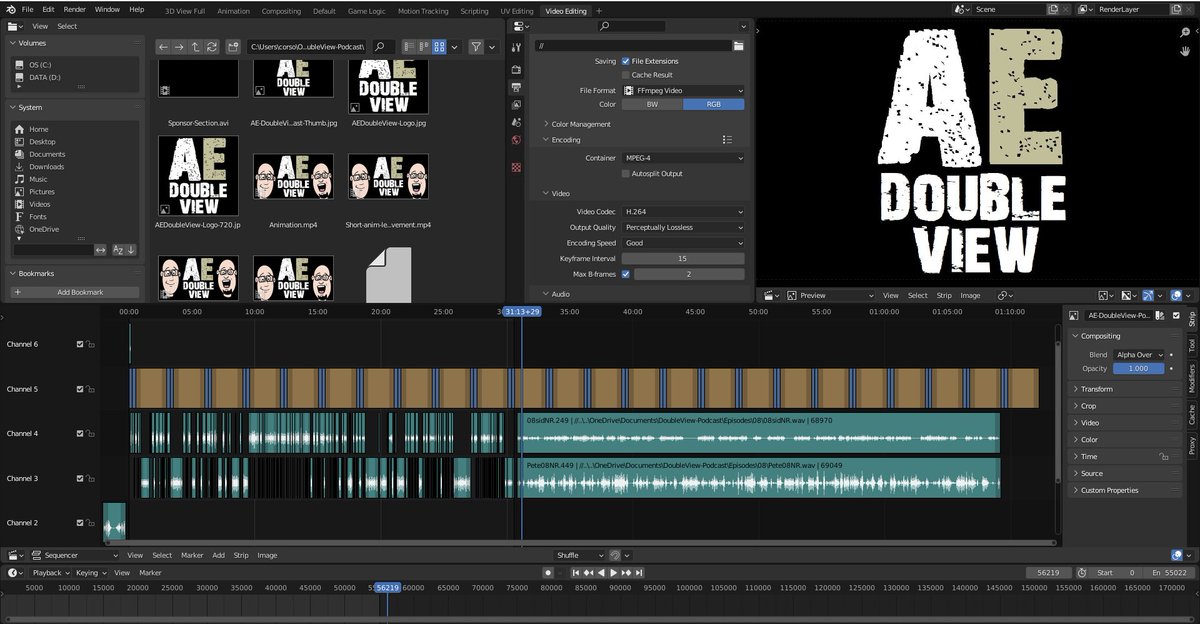Open View Layer properties tab icon
Viewport: 1200px width, 624px height.
pyautogui.click(x=516, y=104)
